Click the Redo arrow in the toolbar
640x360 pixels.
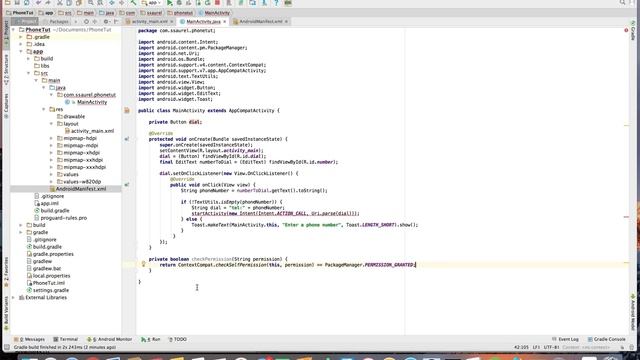pyautogui.click(x=47, y=2)
